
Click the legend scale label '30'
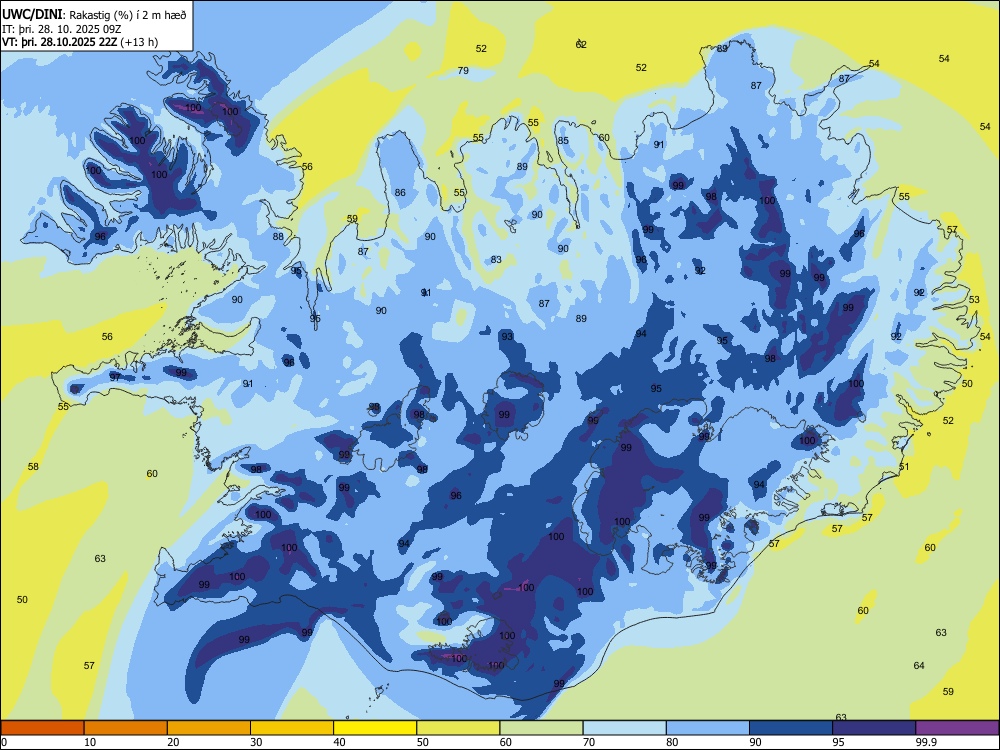point(256,742)
